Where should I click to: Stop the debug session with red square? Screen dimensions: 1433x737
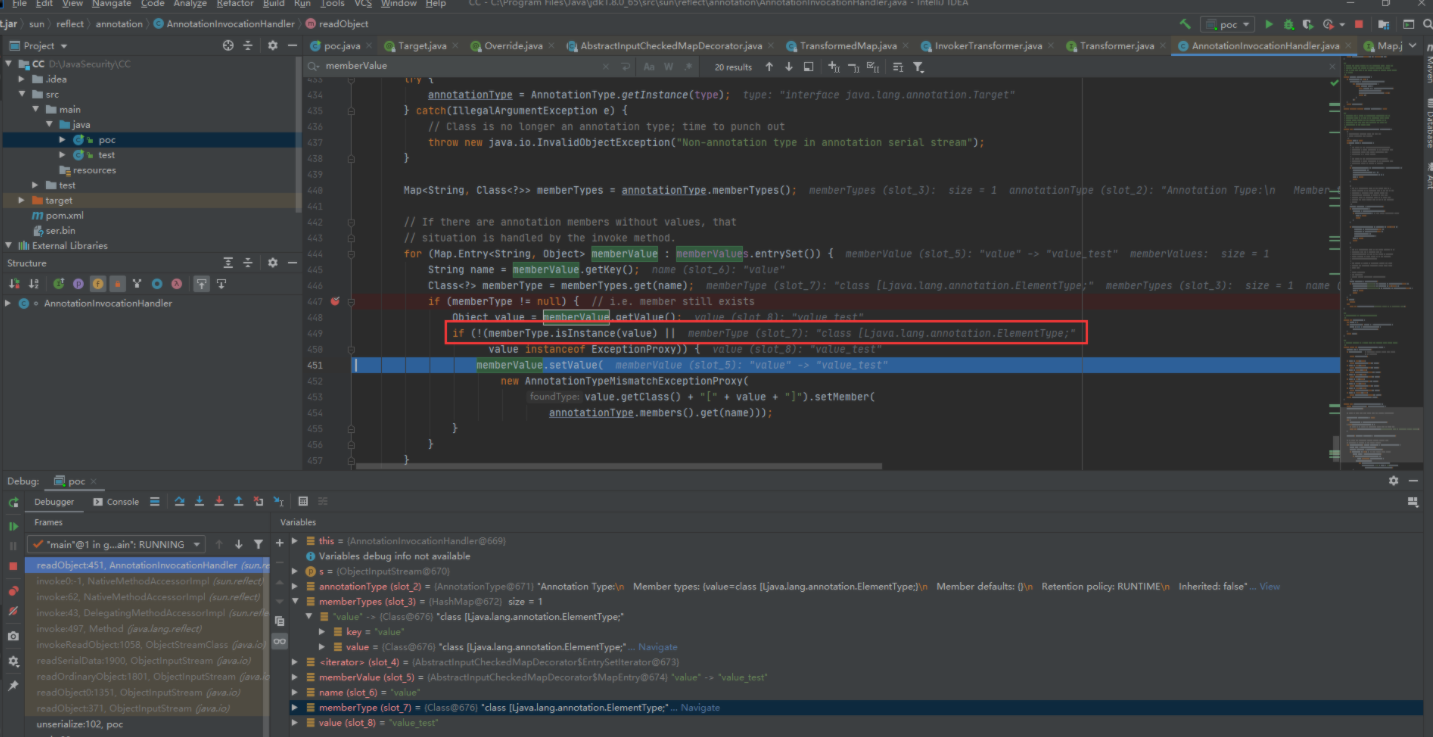coord(13,566)
